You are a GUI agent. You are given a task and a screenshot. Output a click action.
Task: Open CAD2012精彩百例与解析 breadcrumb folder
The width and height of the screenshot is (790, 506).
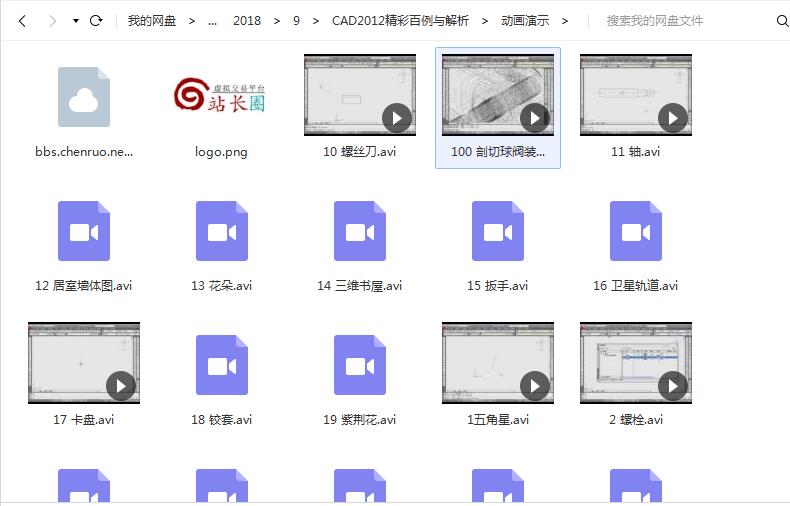[x=400, y=21]
